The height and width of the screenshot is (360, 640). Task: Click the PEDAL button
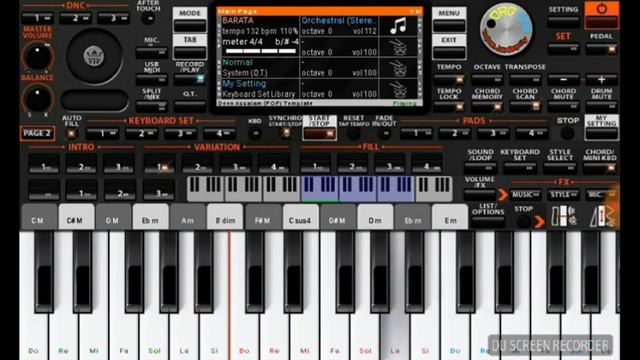tap(602, 49)
